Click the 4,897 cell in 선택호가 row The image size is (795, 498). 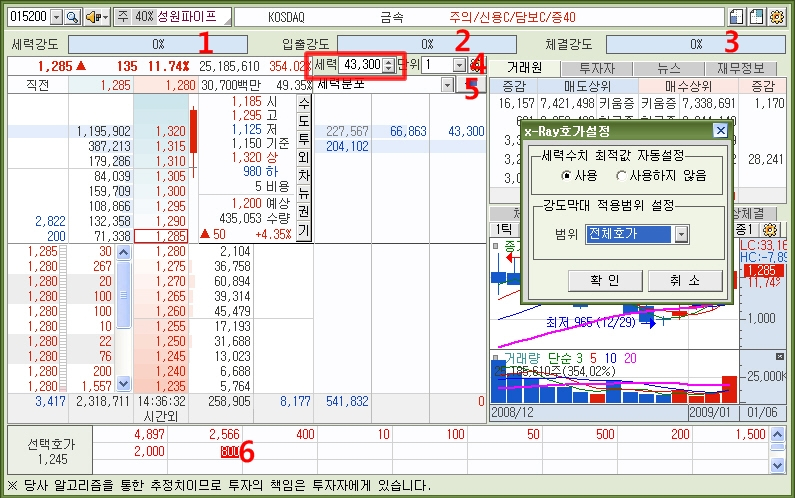[x=149, y=435]
